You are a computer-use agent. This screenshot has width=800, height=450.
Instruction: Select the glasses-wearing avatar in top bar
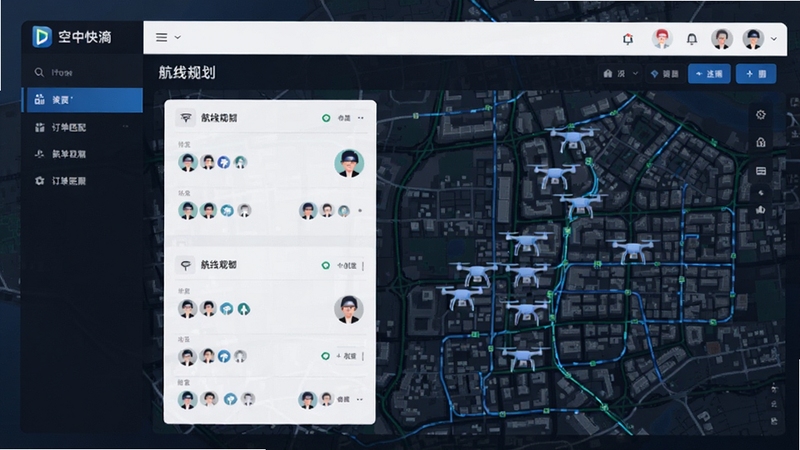(x=722, y=39)
